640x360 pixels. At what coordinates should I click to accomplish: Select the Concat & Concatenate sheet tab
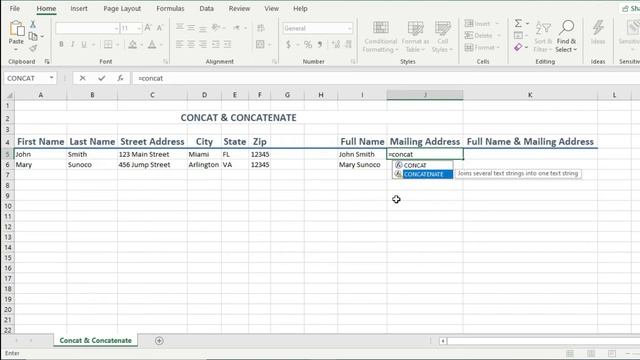(96, 340)
